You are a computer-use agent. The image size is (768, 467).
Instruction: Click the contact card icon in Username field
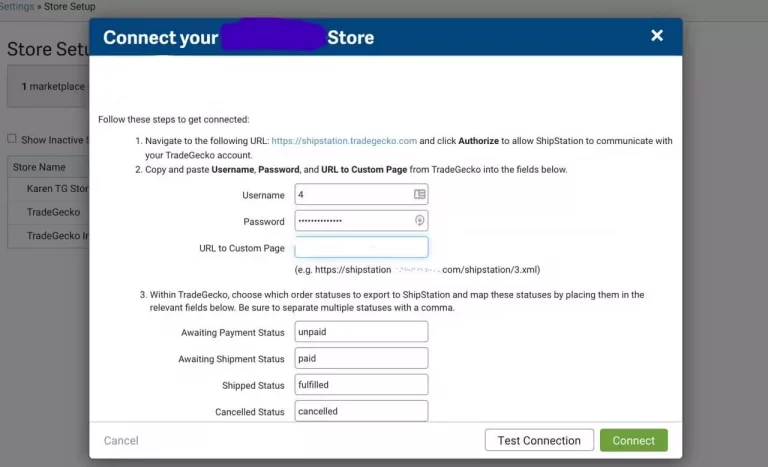pyautogui.click(x=419, y=195)
